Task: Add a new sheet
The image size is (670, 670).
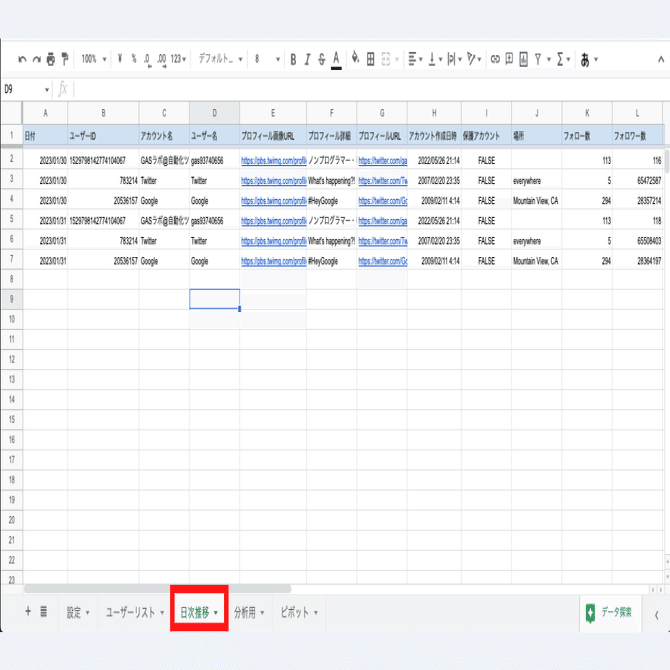Action: click(x=28, y=611)
